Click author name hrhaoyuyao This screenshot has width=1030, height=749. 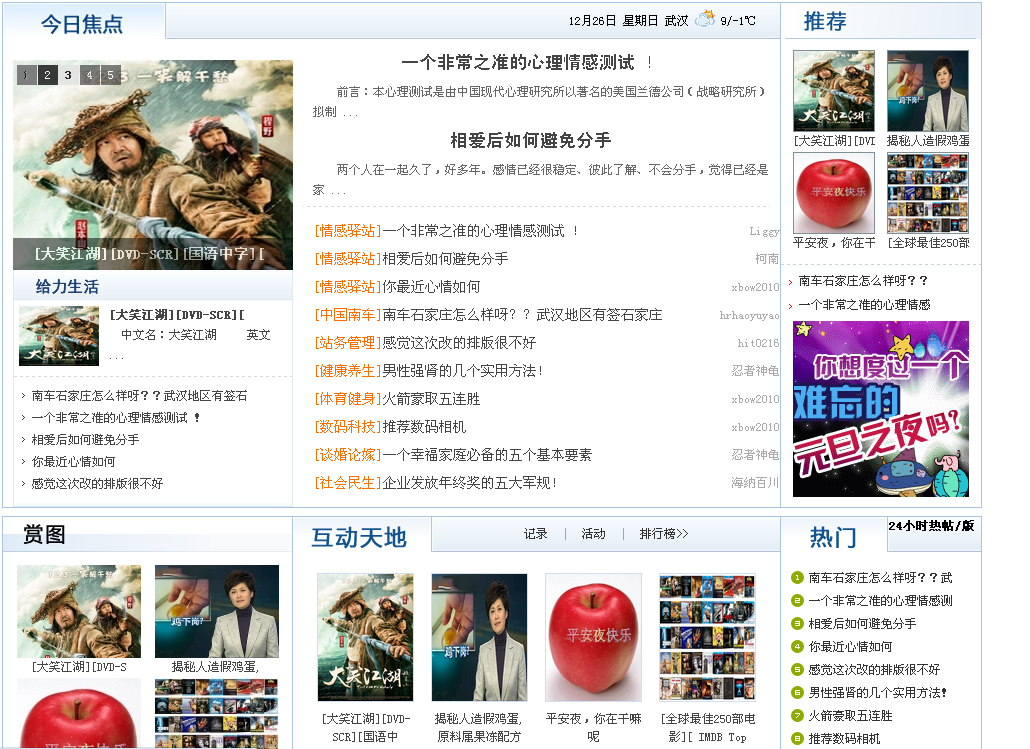pyautogui.click(x=750, y=315)
